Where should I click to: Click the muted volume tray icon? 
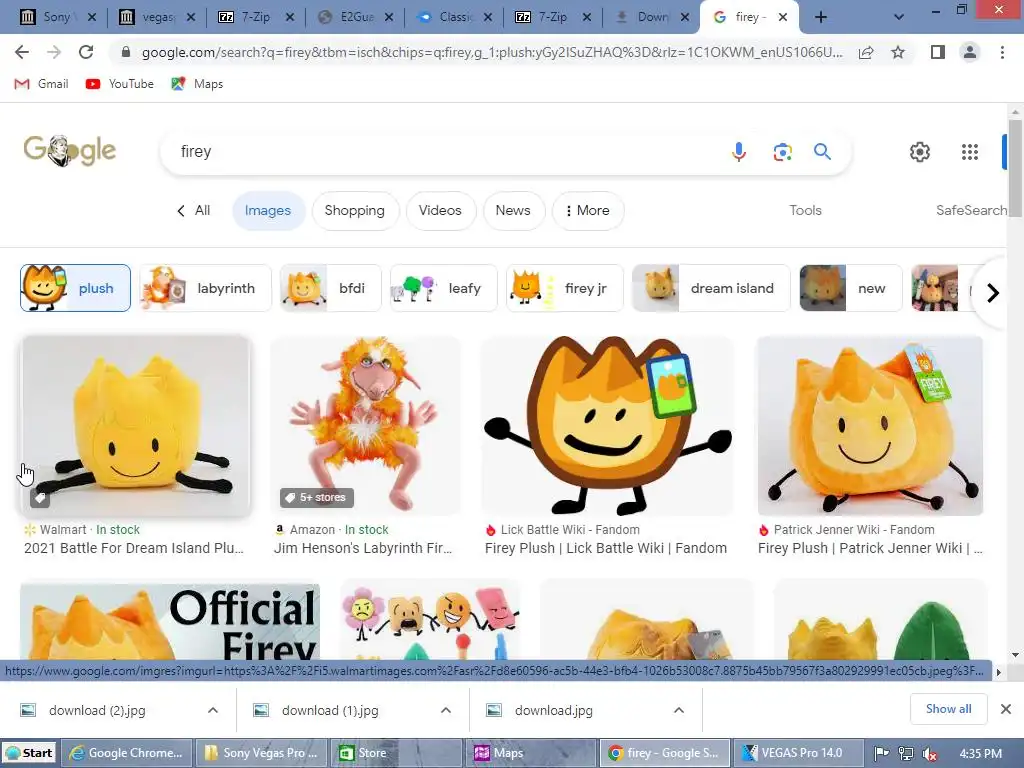pos(930,754)
